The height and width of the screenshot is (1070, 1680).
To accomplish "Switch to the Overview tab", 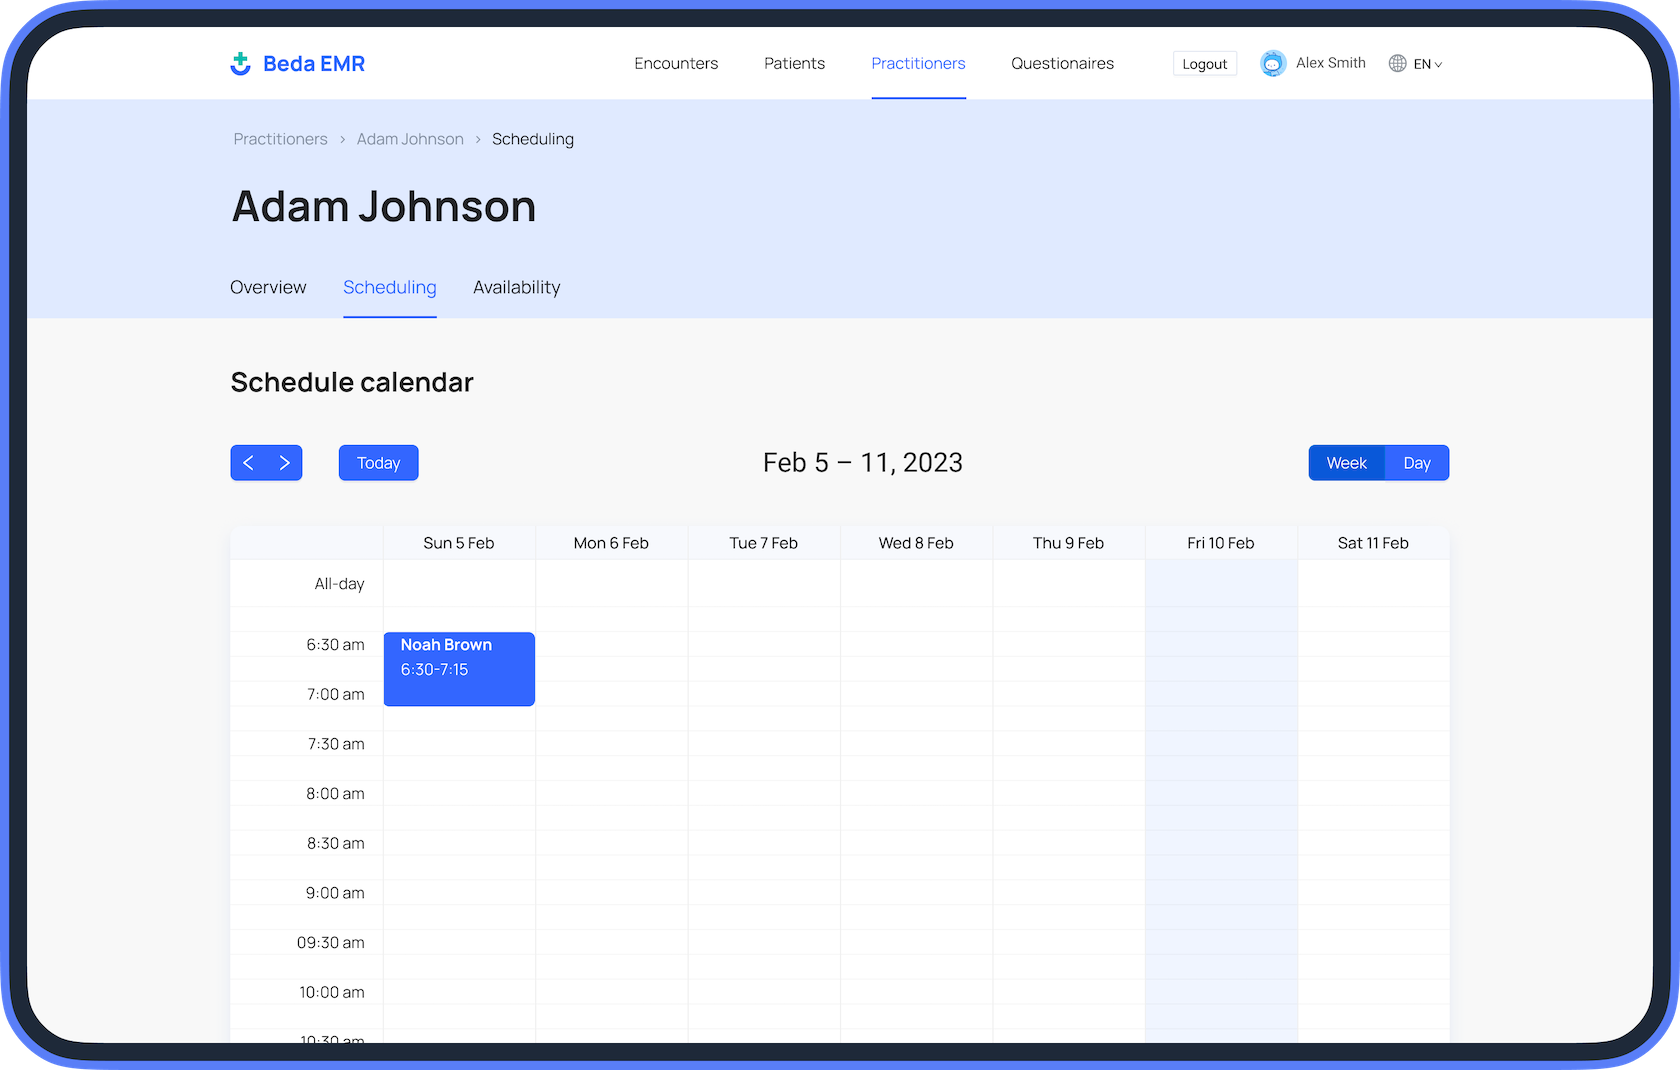I will point(267,287).
